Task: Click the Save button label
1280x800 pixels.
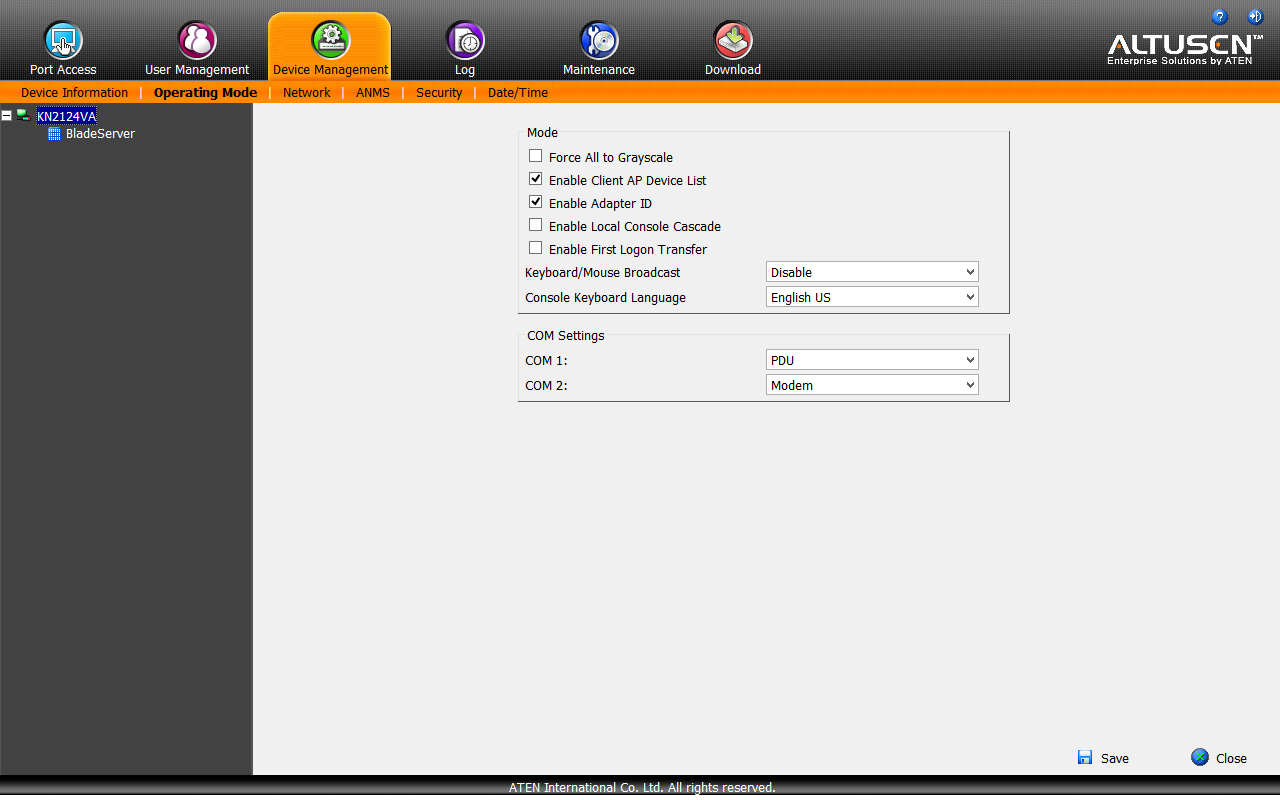Action: [x=1115, y=759]
